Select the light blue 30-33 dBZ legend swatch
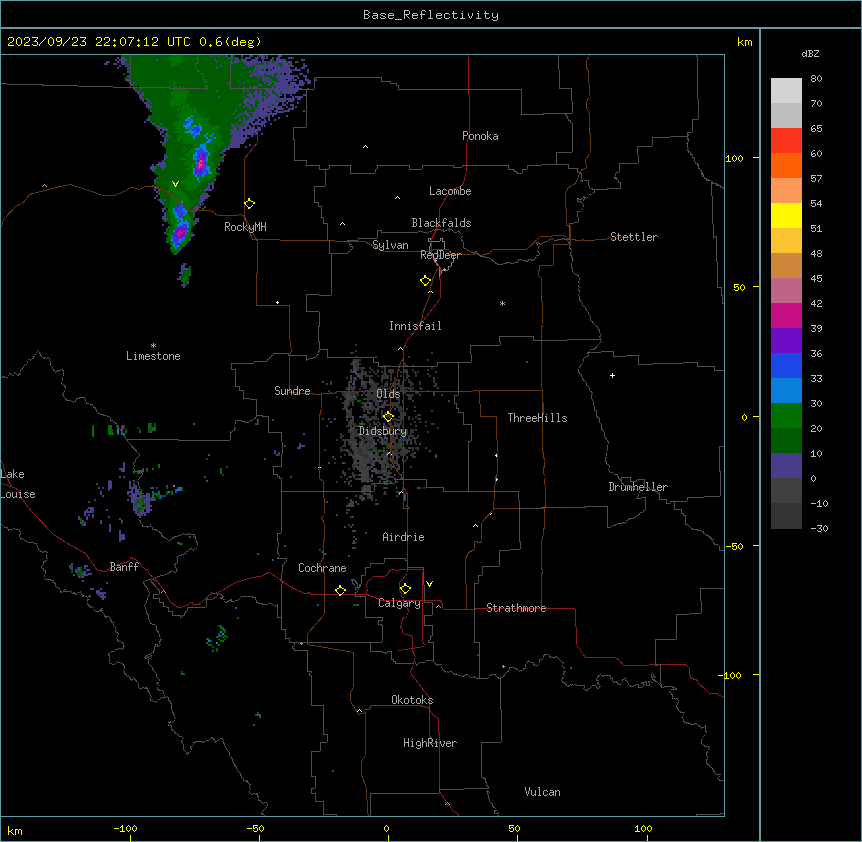 coord(786,390)
